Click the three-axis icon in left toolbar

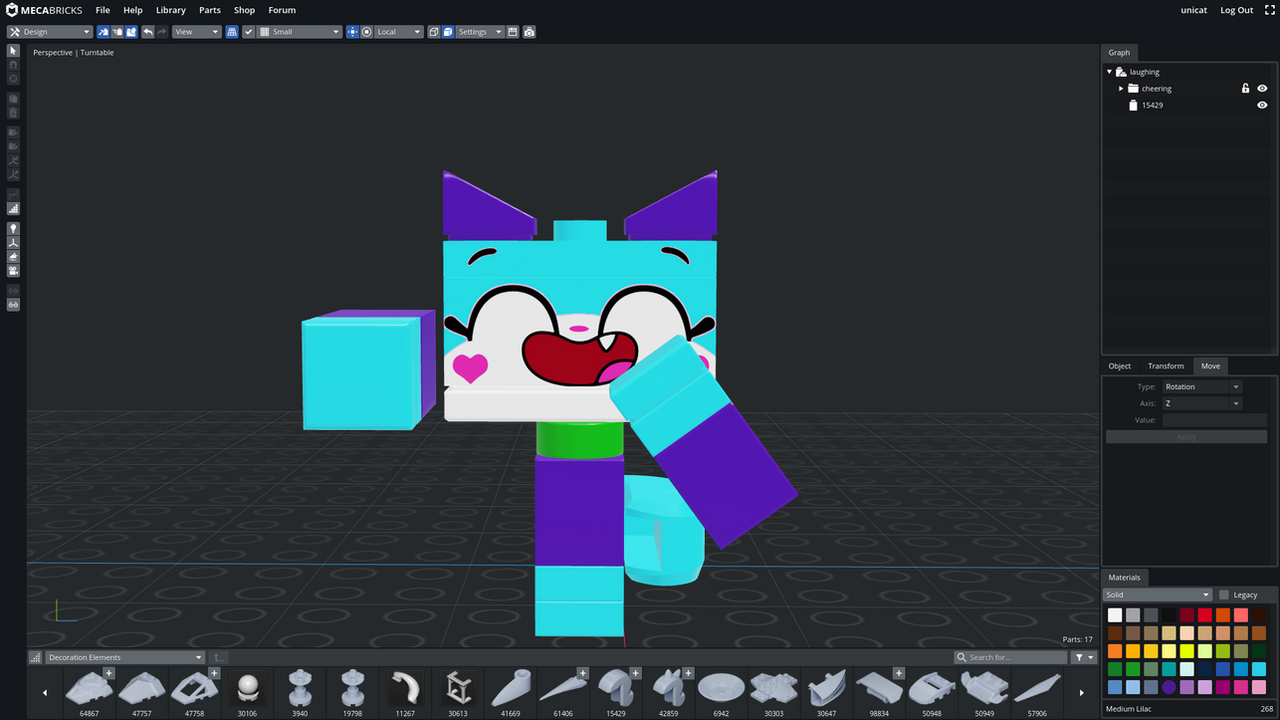point(14,243)
